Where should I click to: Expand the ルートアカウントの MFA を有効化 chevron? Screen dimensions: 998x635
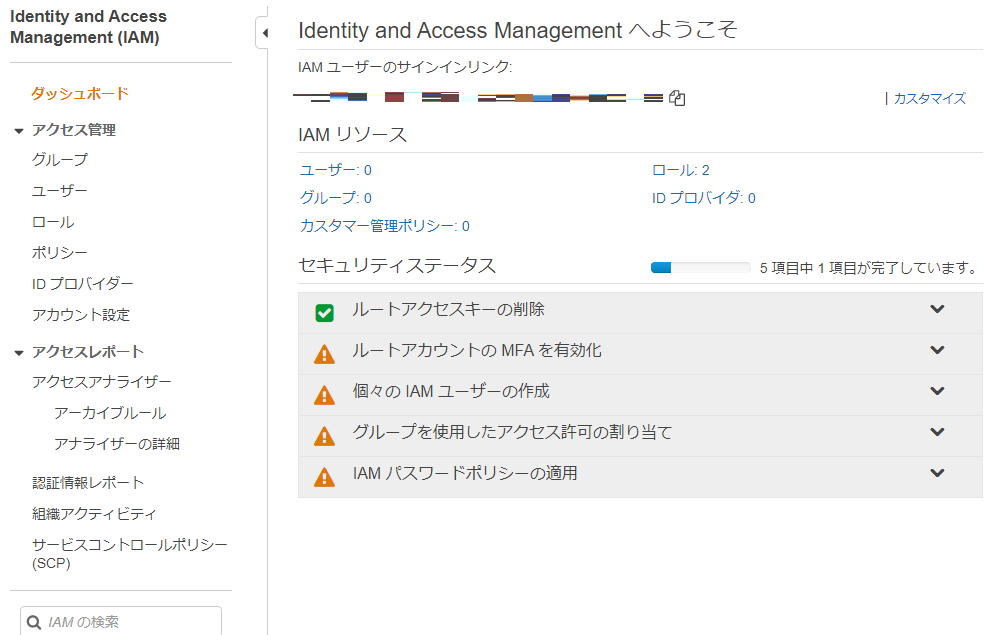(x=937, y=350)
